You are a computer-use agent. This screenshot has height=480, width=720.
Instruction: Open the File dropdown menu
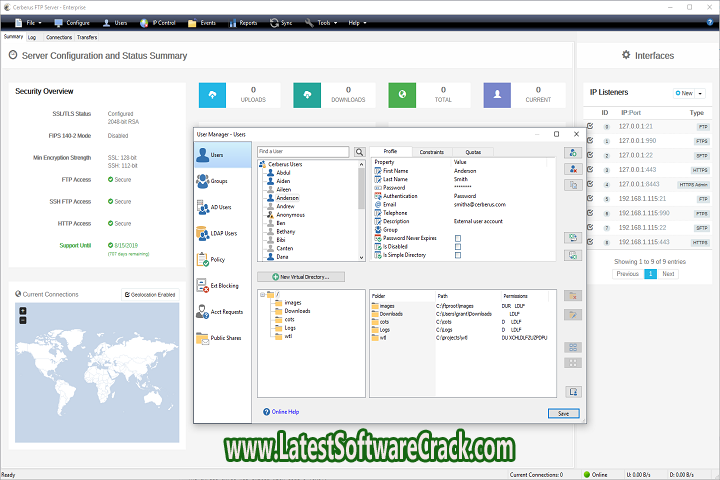tap(26, 21)
